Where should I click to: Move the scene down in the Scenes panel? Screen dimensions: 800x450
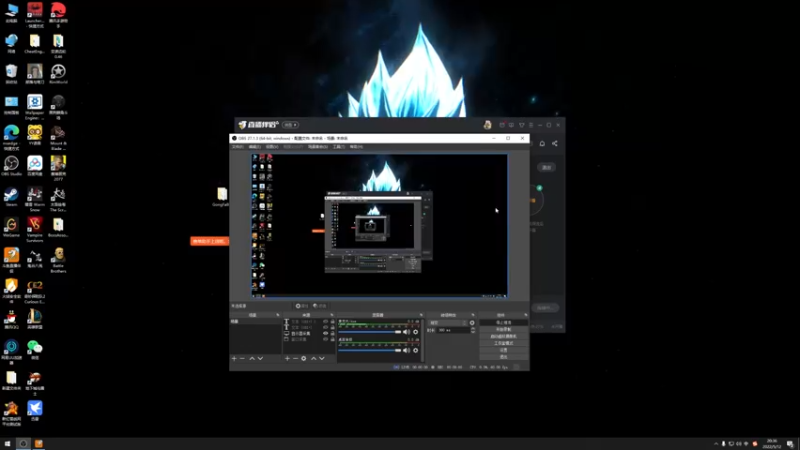260,358
